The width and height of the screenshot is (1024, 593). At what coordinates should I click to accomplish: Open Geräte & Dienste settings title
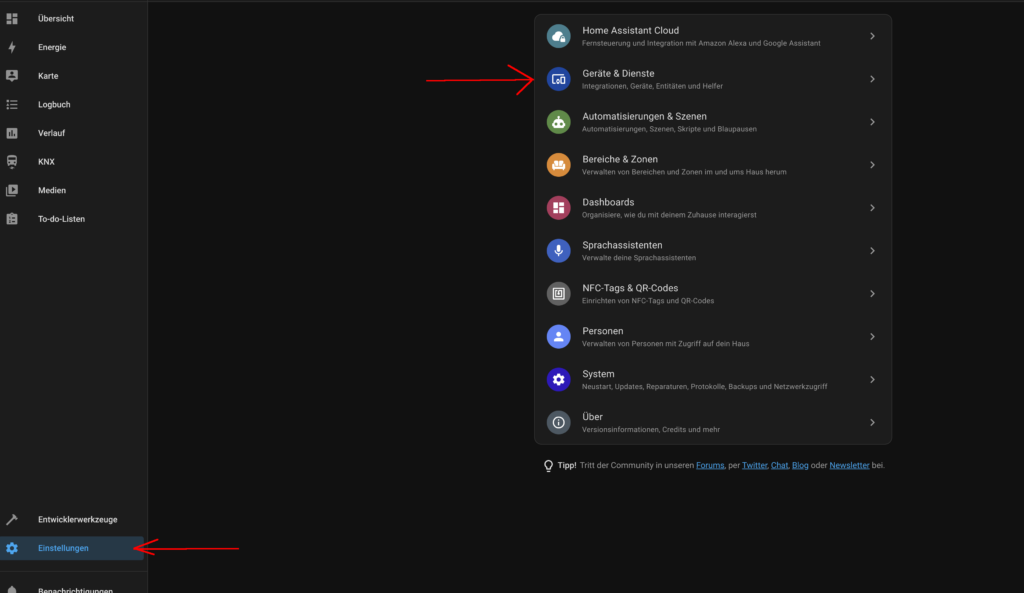(618, 74)
